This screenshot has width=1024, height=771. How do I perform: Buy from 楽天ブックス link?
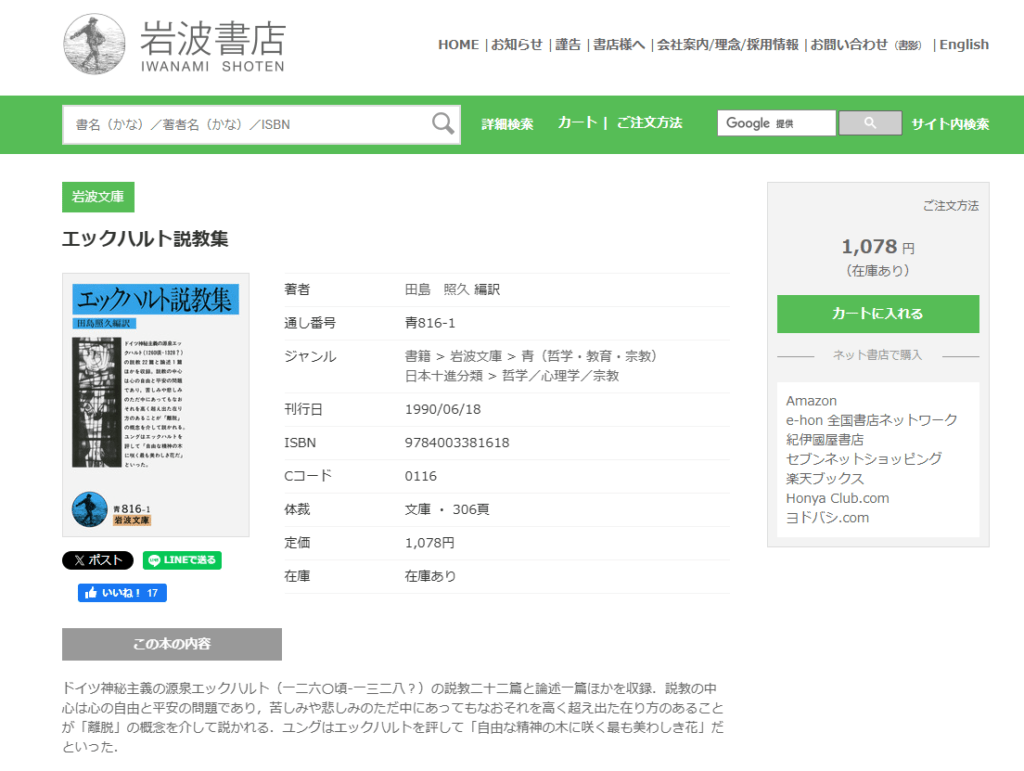click(824, 479)
